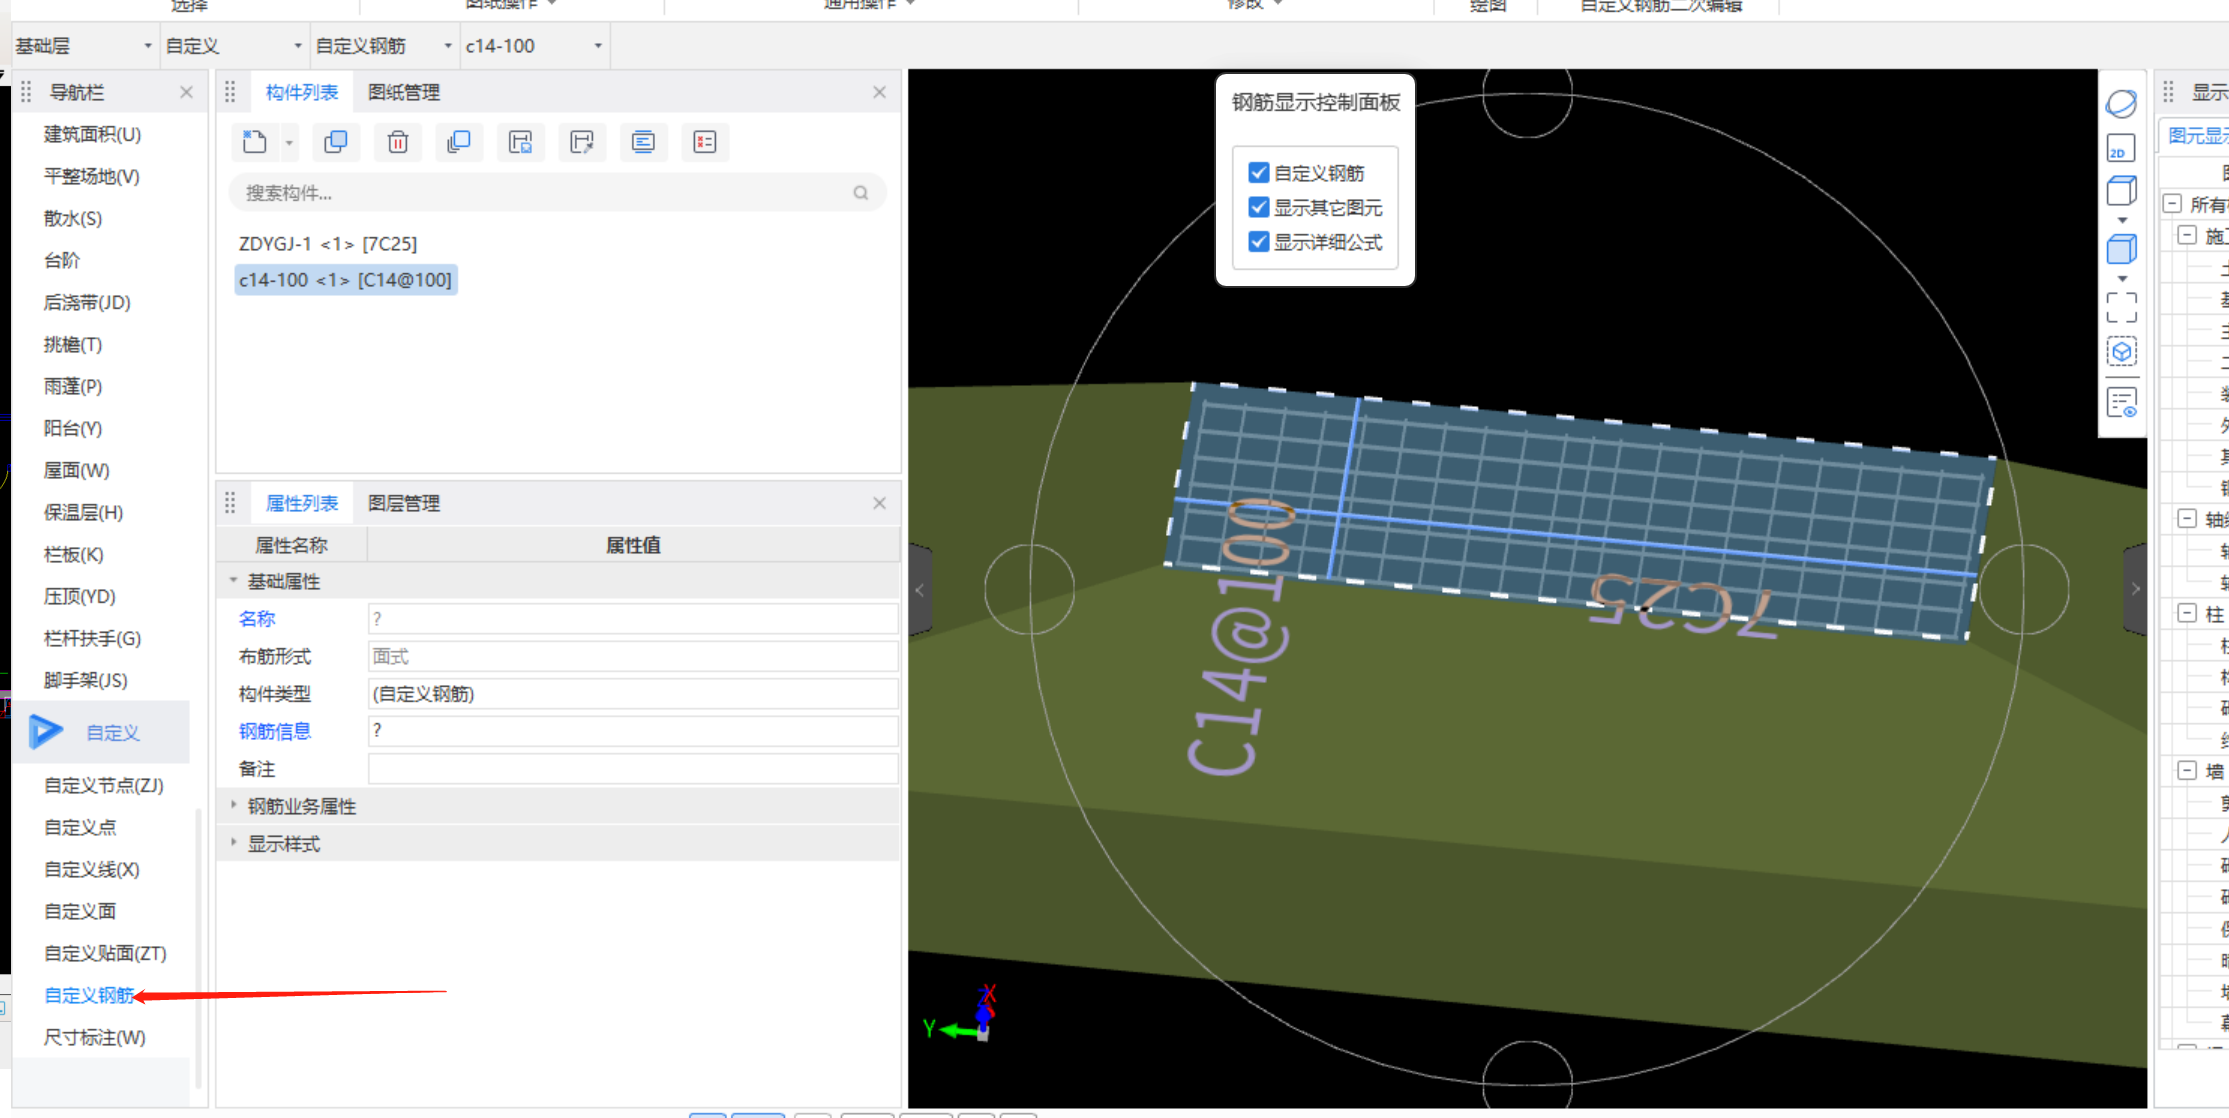Switch to the 属性列表 tab
Image resolution: width=2229 pixels, height=1118 pixels.
302,503
